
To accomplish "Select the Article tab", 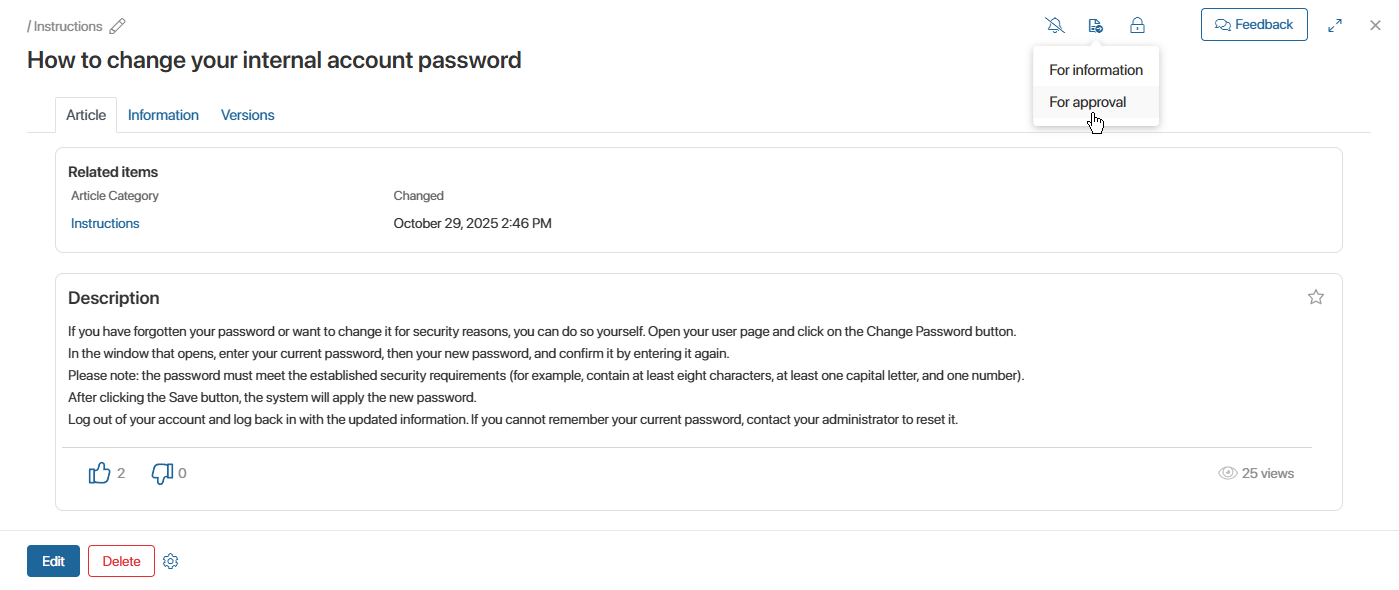I will coord(86,115).
